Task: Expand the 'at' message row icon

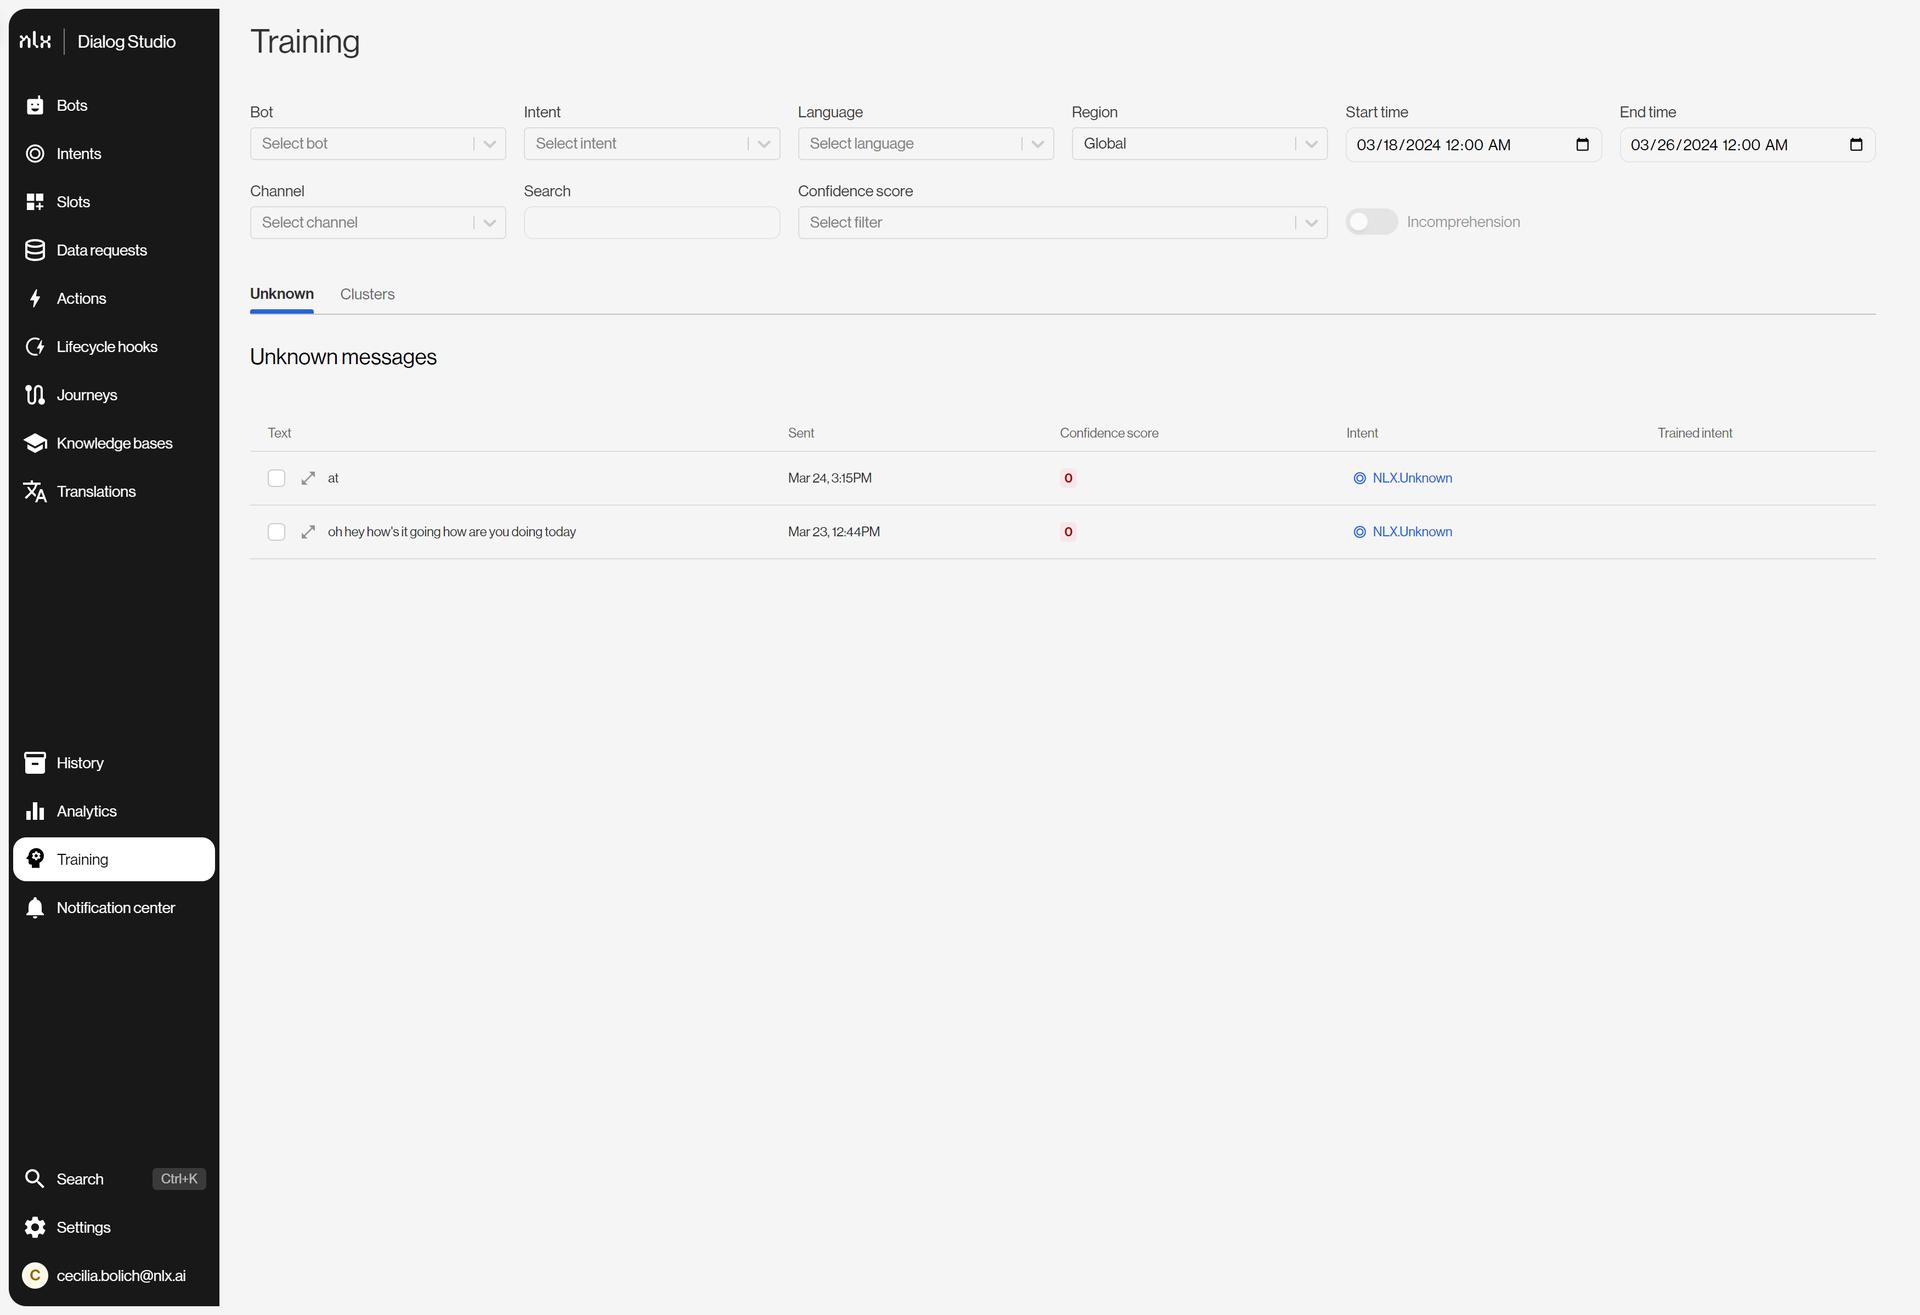Action: (x=308, y=478)
